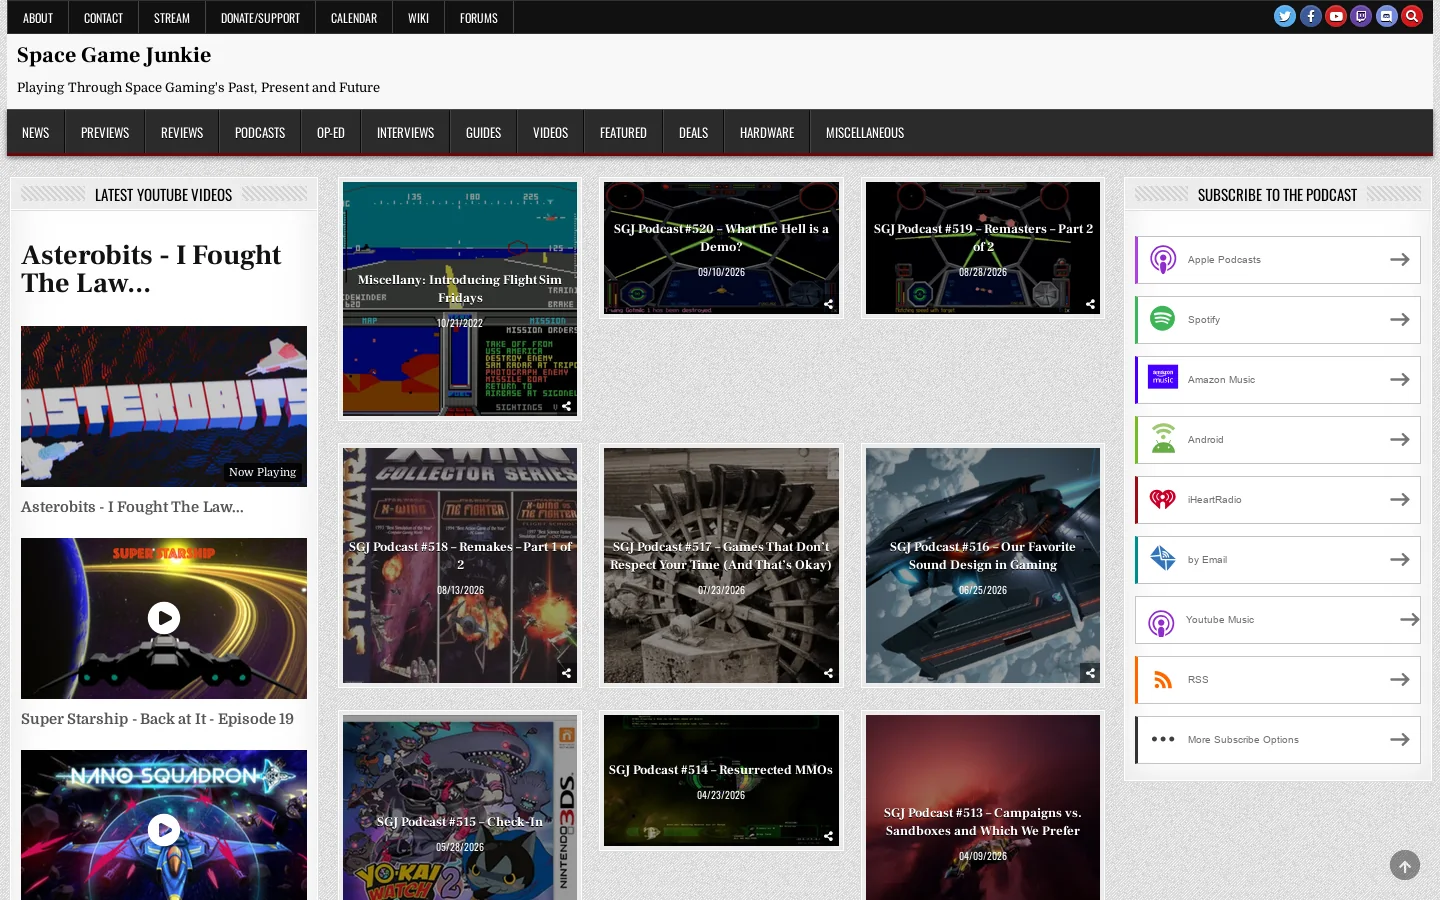Share the SGJ Podcast #519 post
The height and width of the screenshot is (900, 1440).
tap(1090, 304)
